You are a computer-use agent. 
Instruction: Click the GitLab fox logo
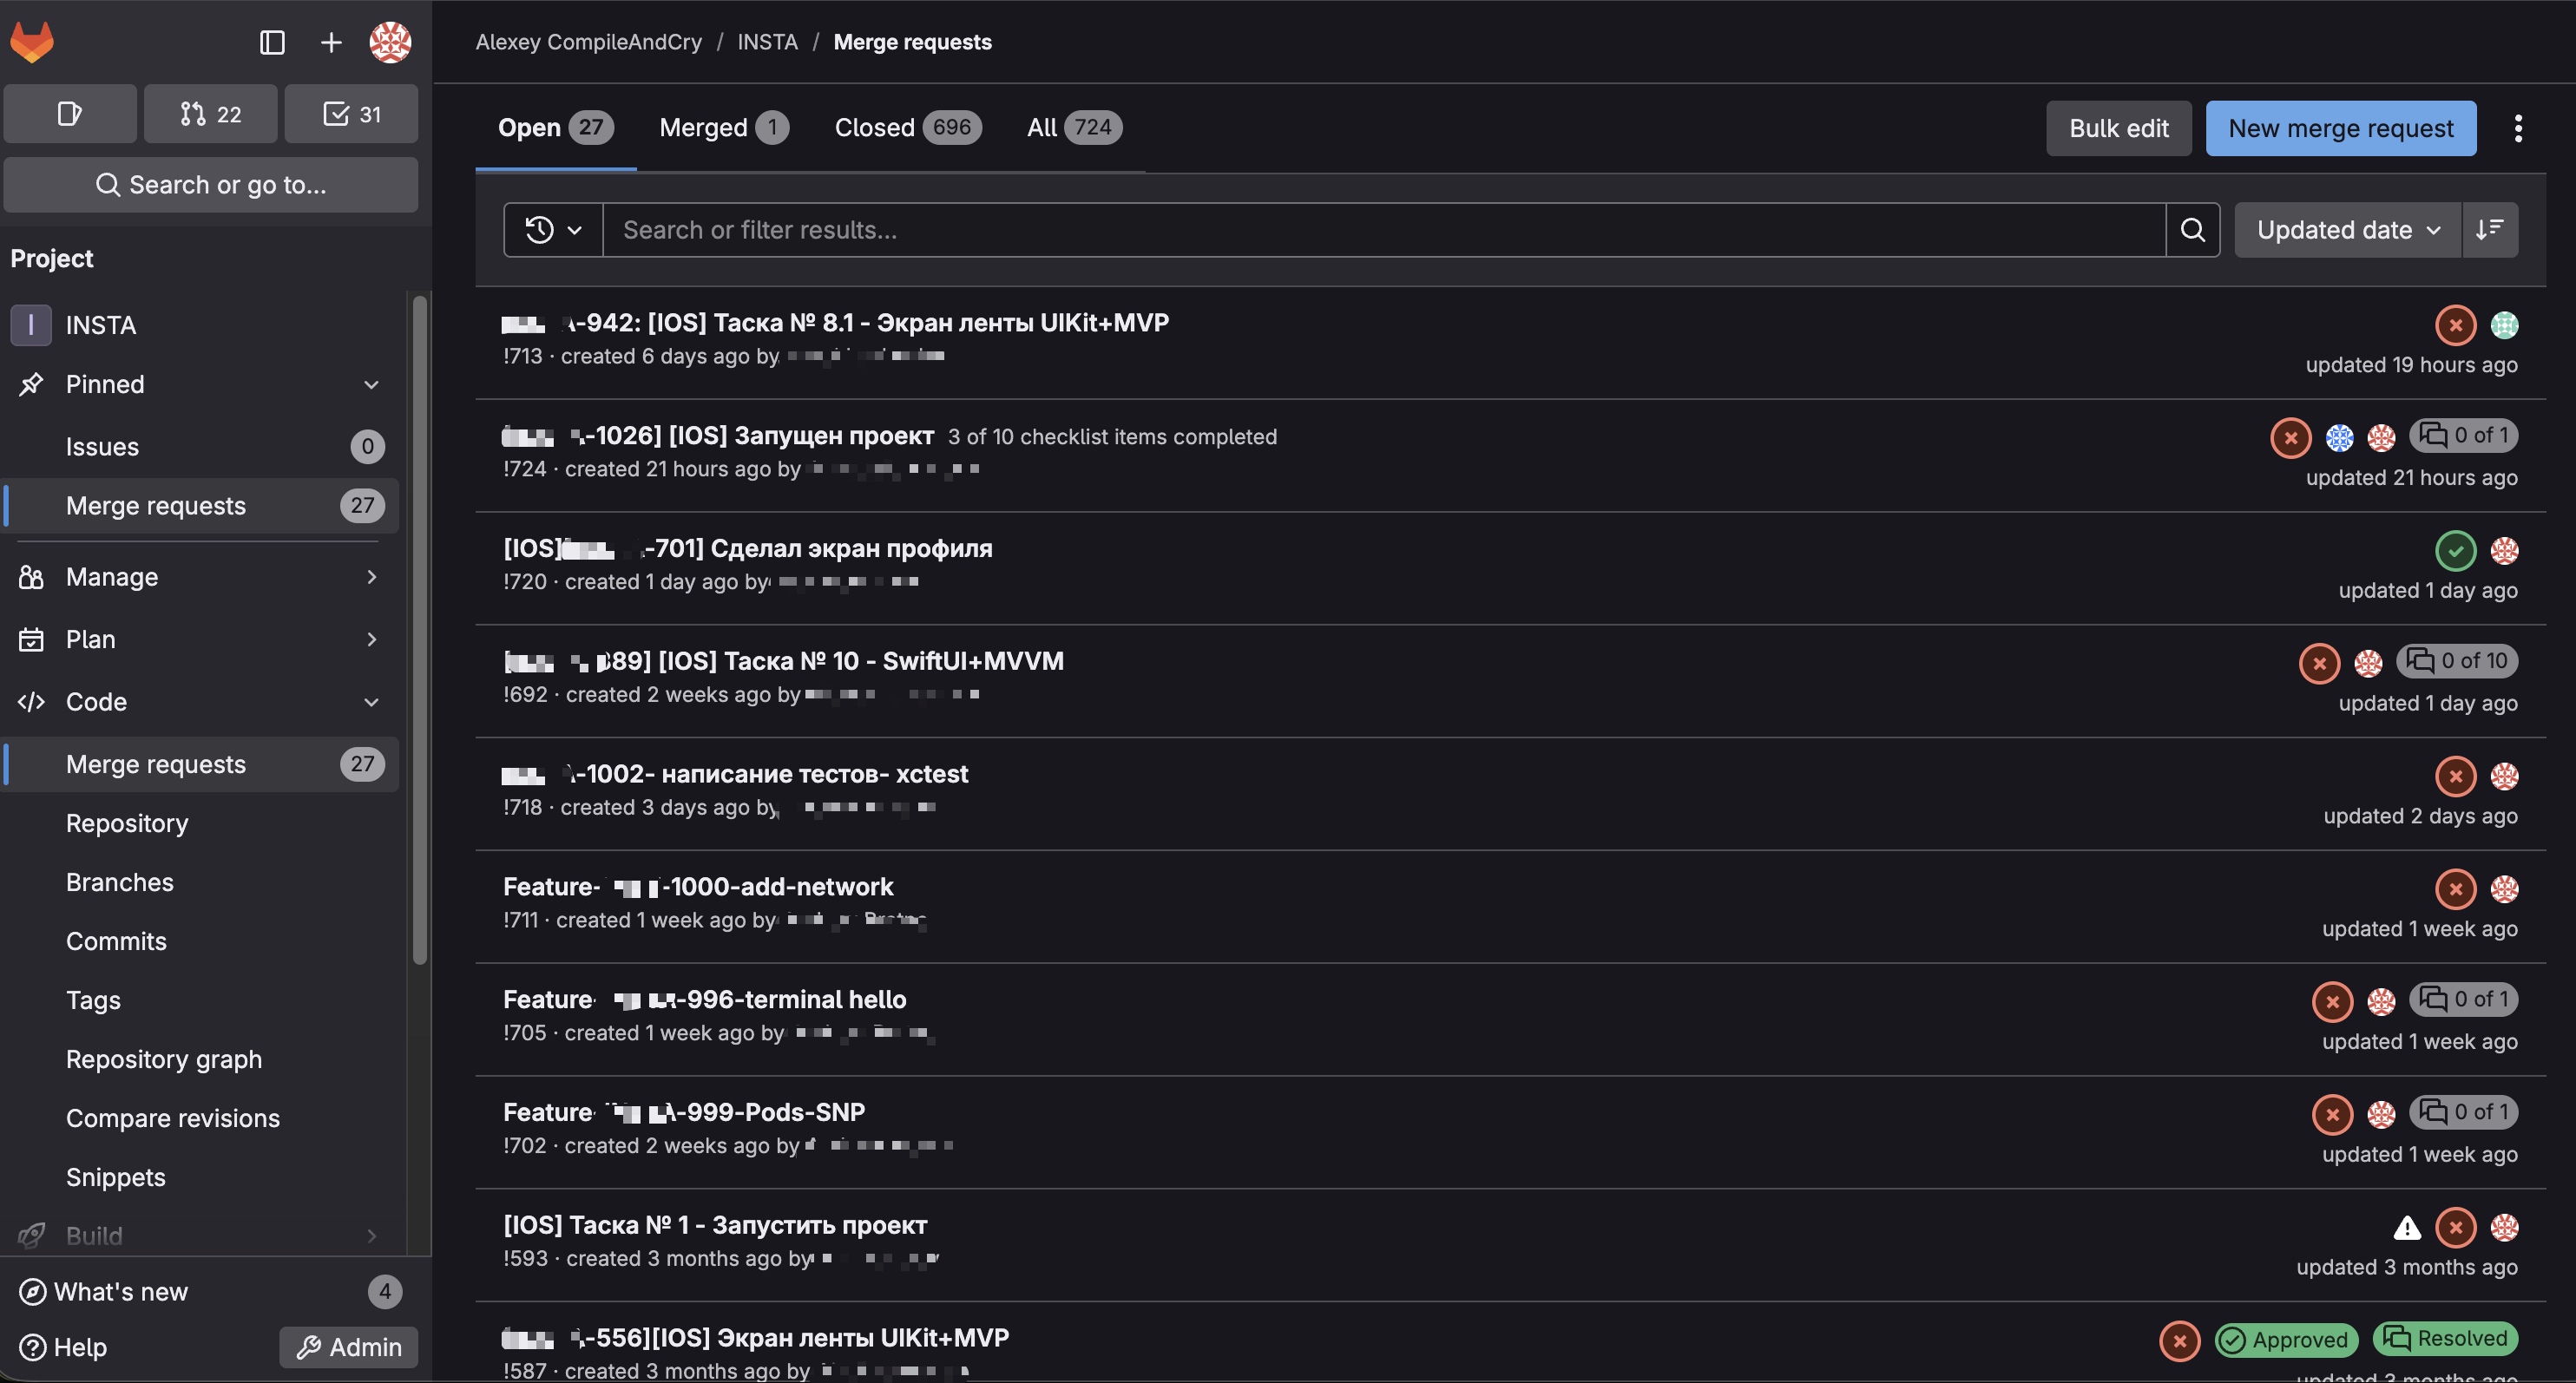click(32, 42)
